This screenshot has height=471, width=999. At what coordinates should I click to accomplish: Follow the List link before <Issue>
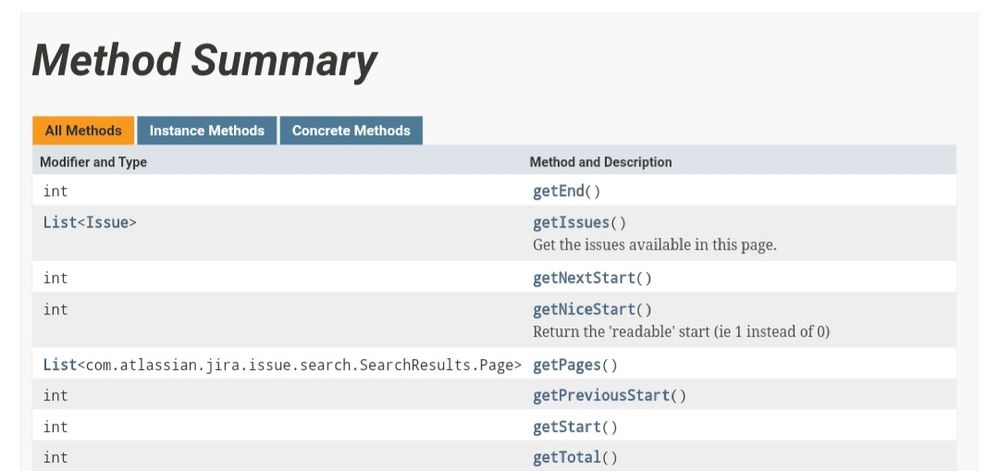point(60,222)
